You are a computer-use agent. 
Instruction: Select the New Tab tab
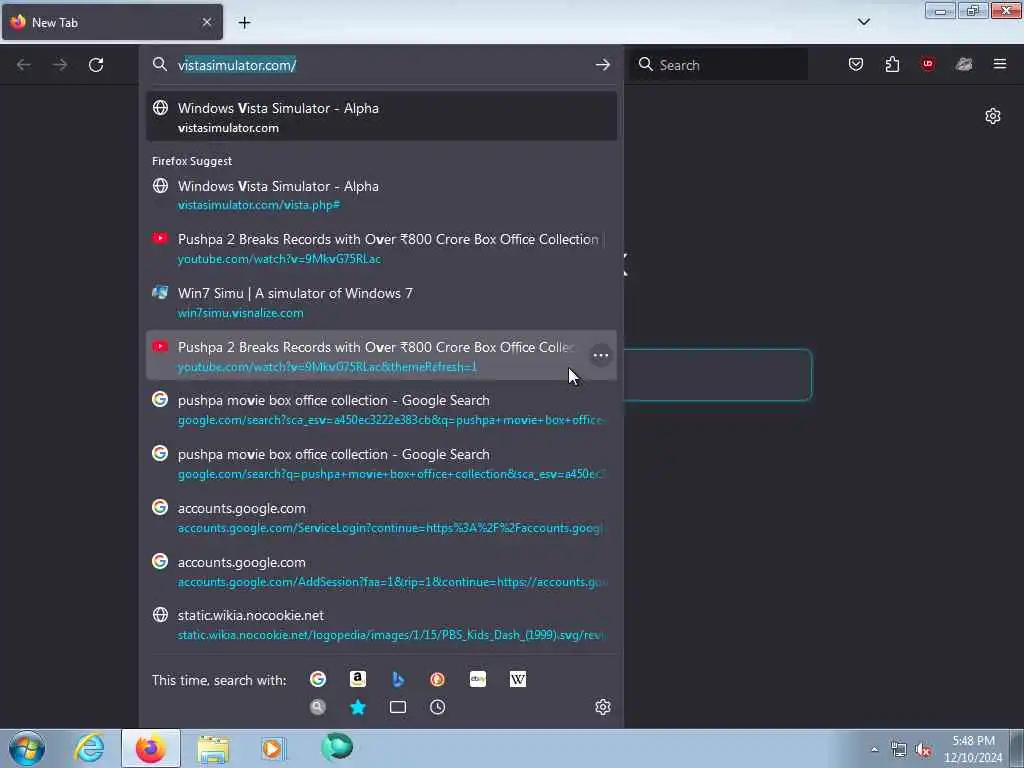point(112,22)
